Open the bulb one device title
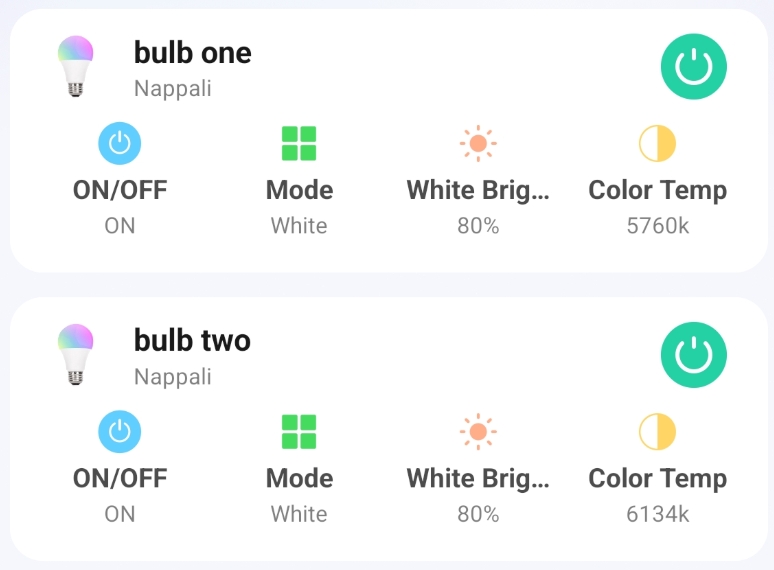 coord(193,53)
